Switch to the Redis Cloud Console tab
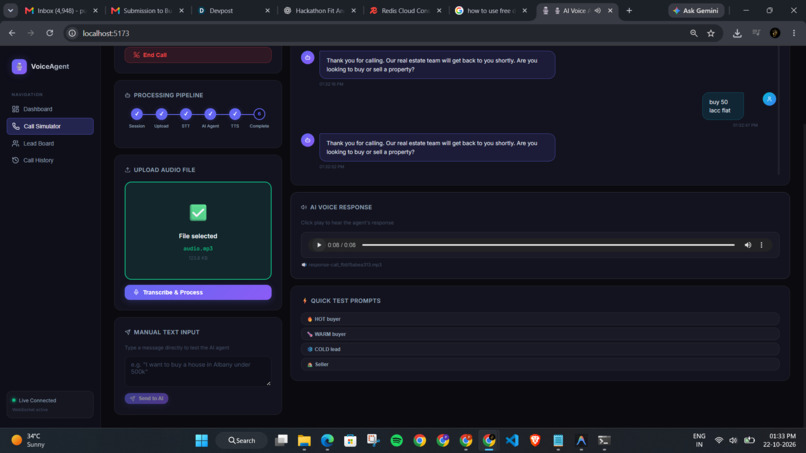 406,10
